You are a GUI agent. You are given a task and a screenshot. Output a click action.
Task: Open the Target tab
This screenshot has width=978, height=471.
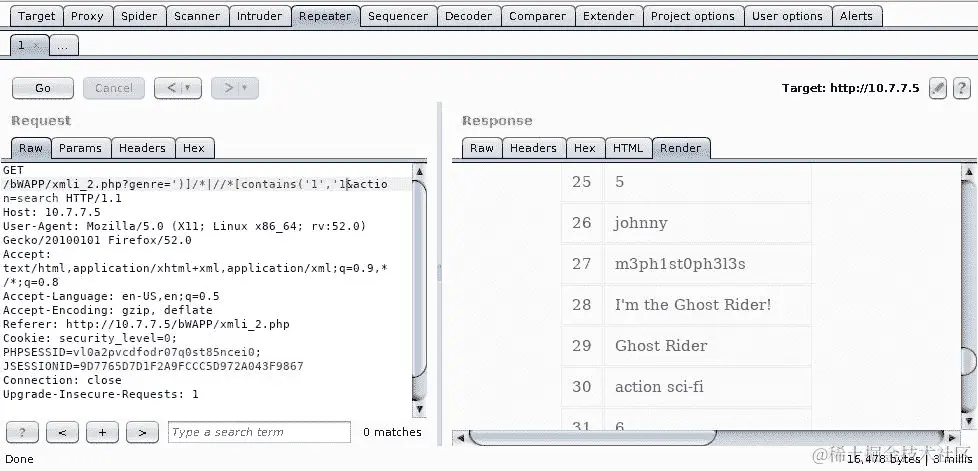[x=37, y=16]
